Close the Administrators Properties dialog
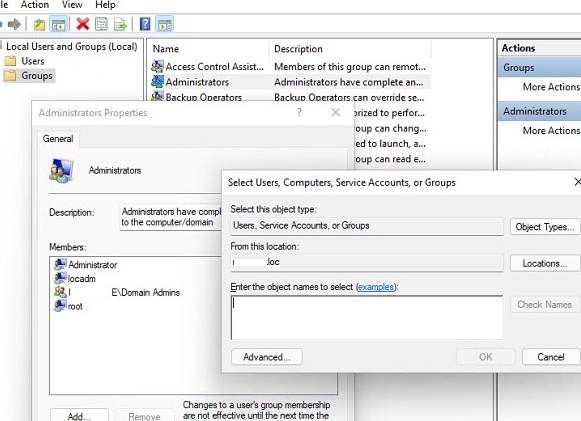The image size is (581, 421). point(336,112)
